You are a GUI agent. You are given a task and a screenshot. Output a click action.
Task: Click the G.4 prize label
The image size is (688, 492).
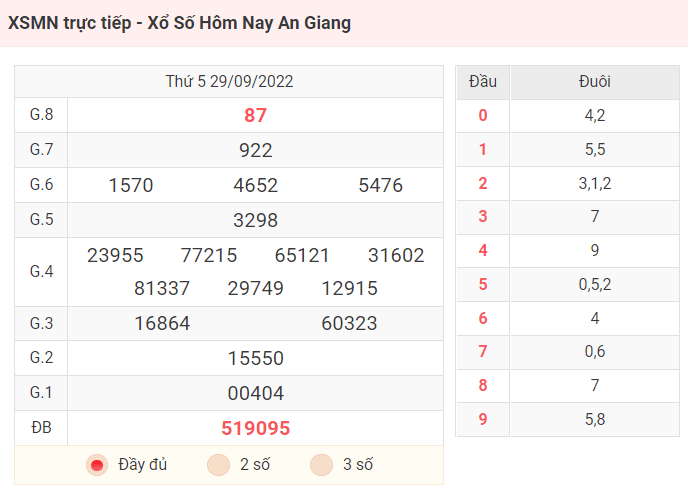[41, 272]
